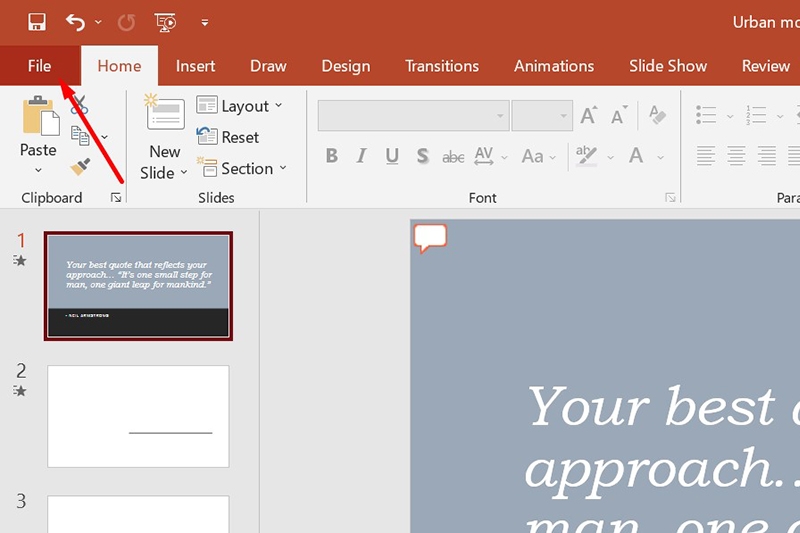Screen dimensions: 800x533
Task: Click the Paste clipboard icon
Action: (41, 116)
